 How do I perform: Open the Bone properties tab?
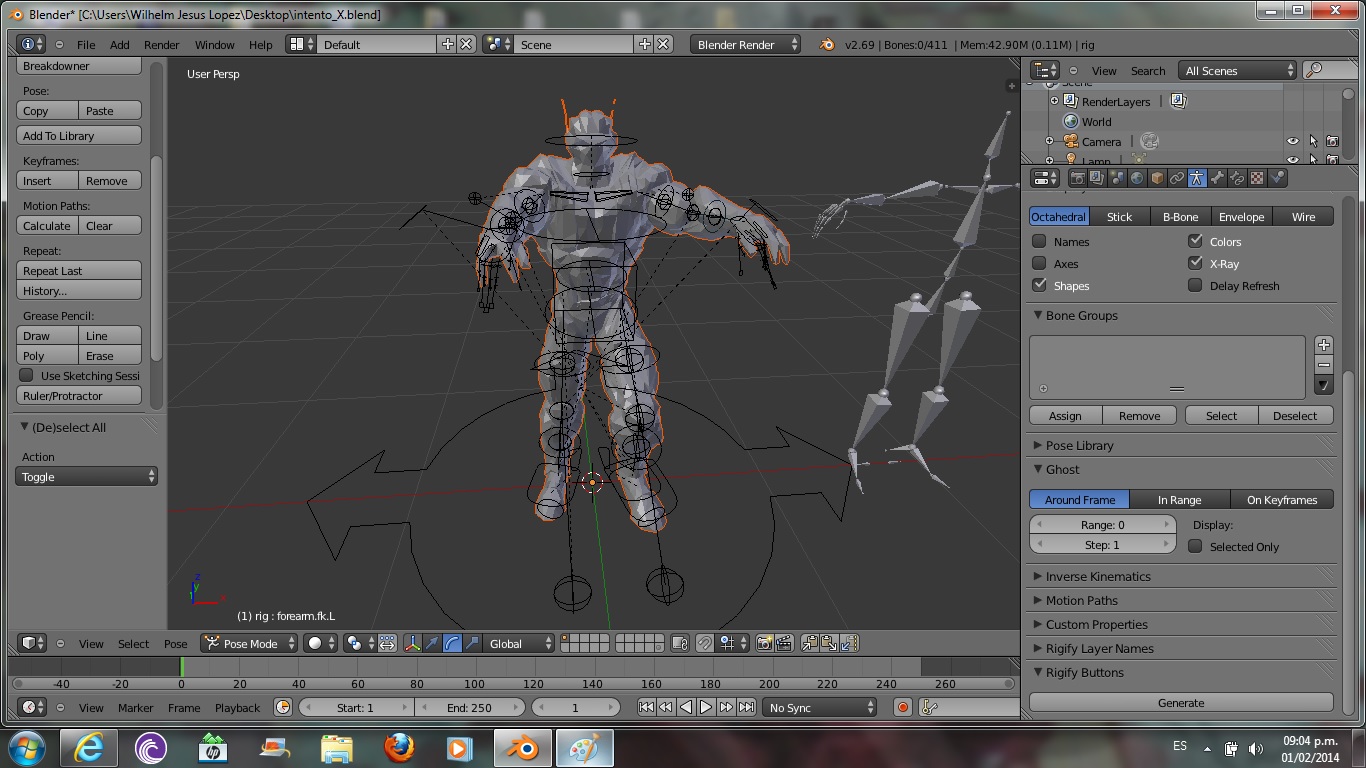click(x=1217, y=178)
